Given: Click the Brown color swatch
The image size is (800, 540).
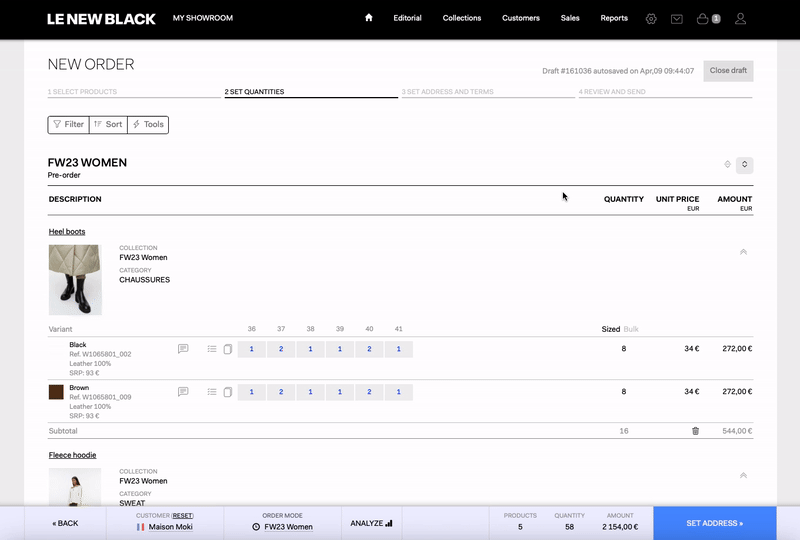Looking at the screenshot, I should (x=56, y=392).
